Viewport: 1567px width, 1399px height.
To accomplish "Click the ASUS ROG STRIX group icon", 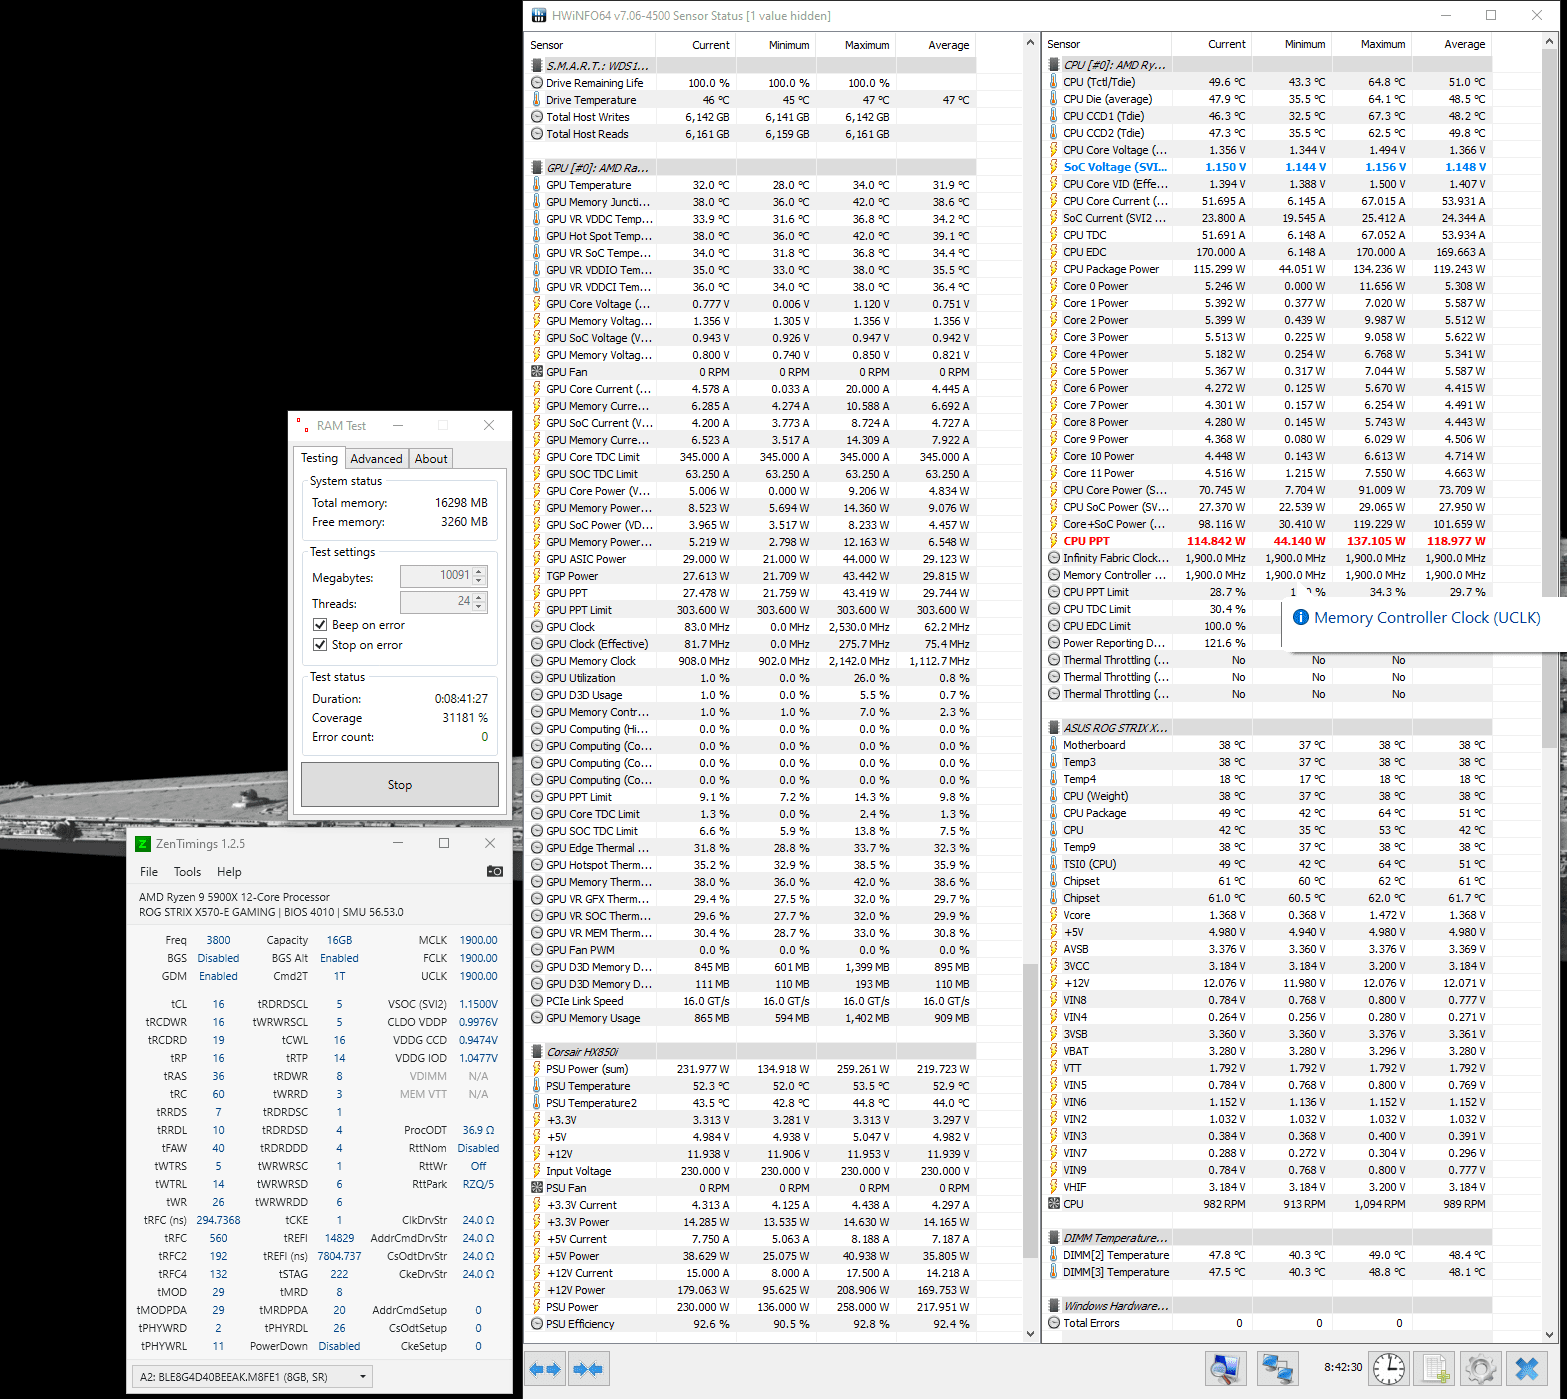I will [x=1054, y=728].
